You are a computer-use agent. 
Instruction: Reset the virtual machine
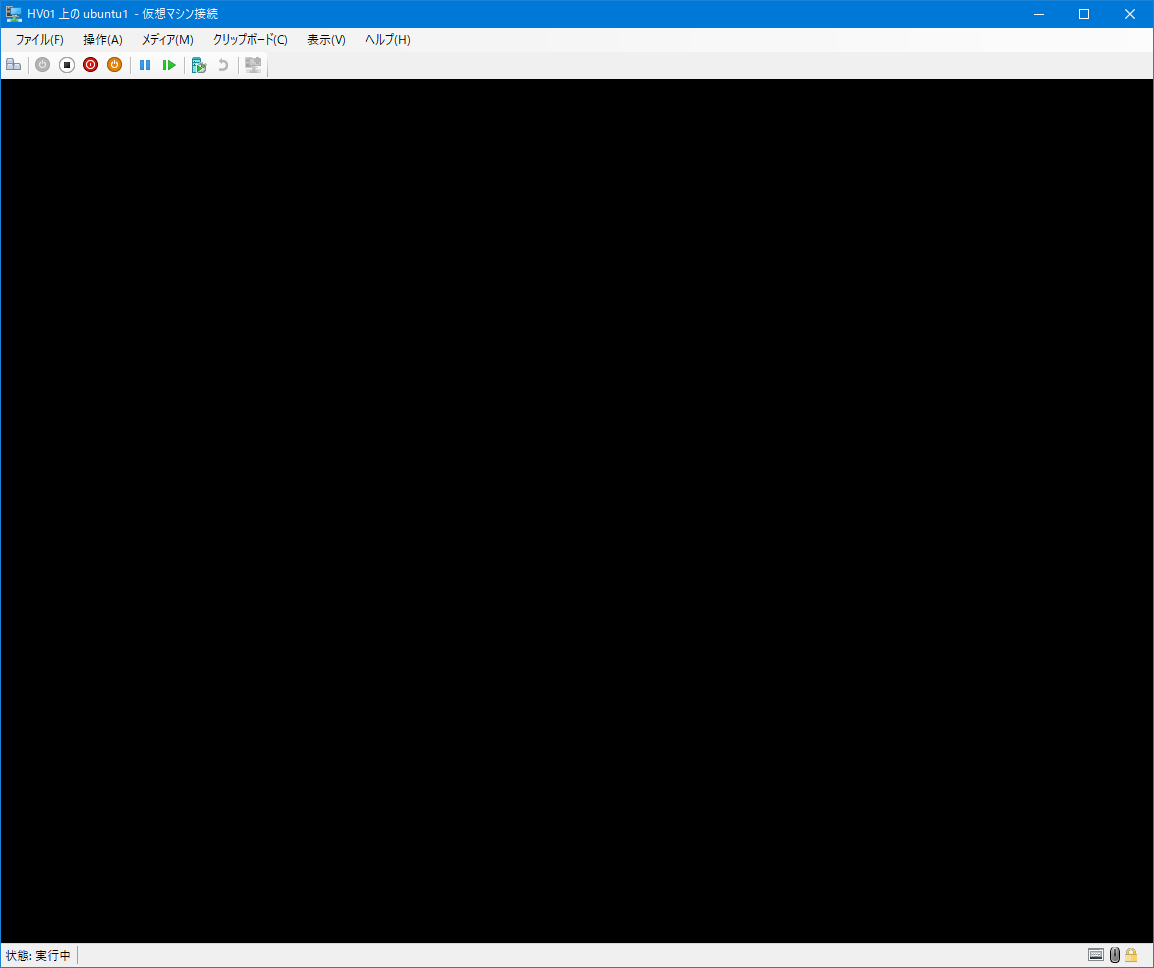pos(169,64)
